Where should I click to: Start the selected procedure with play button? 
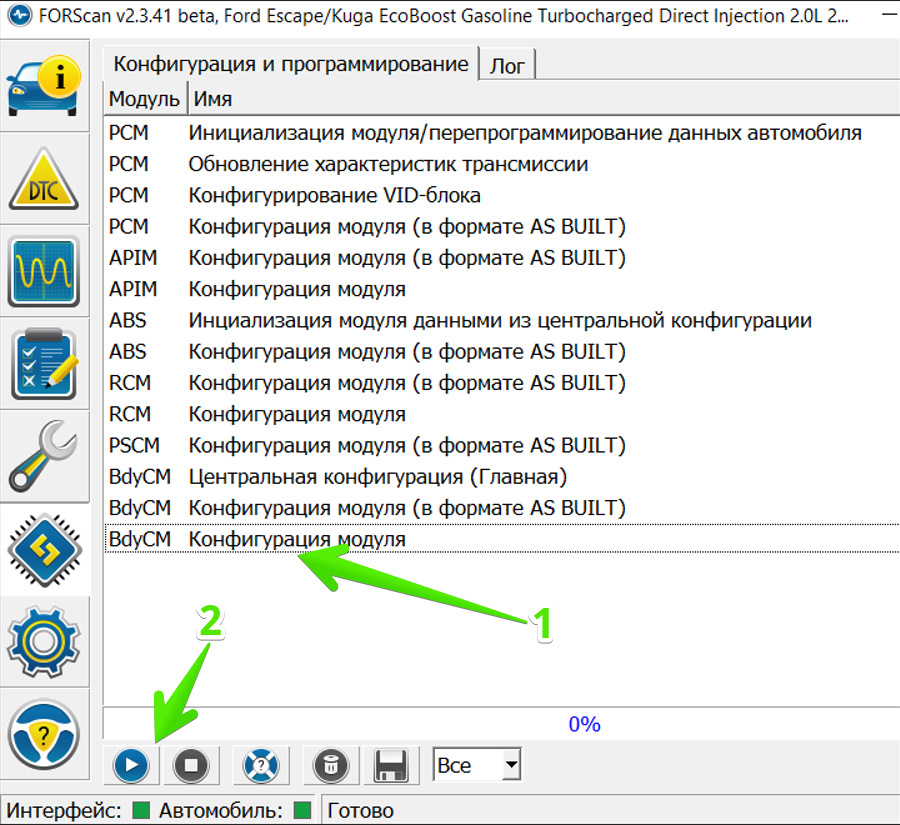[131, 765]
